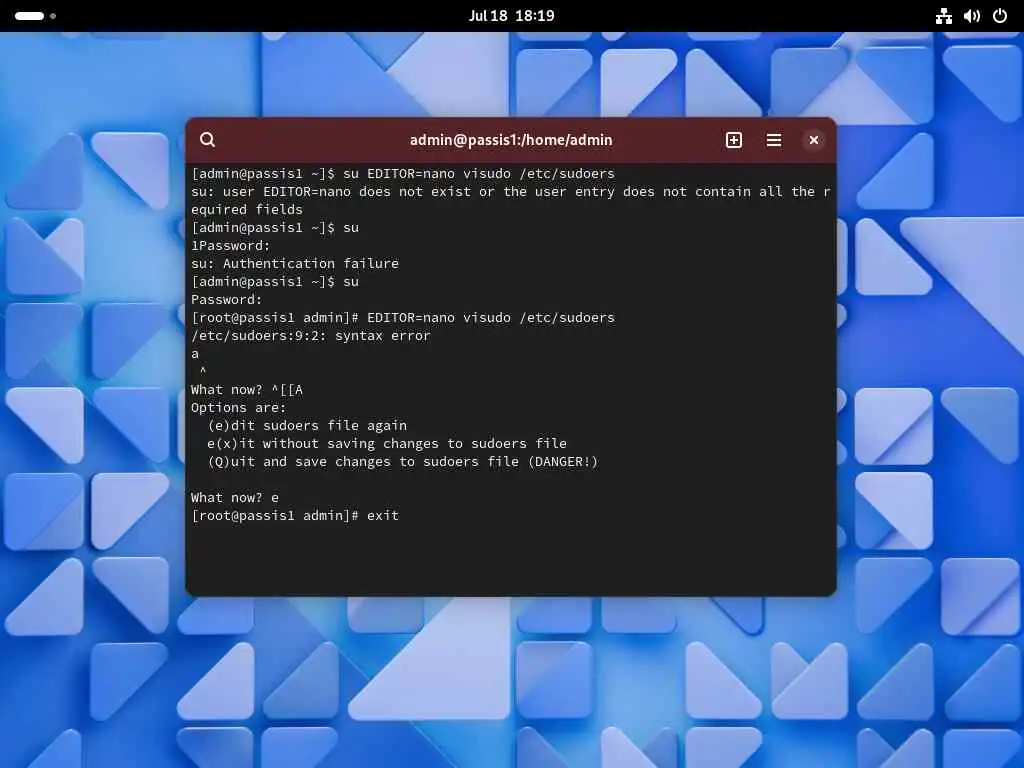
Task: Click the 'equired fields' line
Action: [247, 210]
